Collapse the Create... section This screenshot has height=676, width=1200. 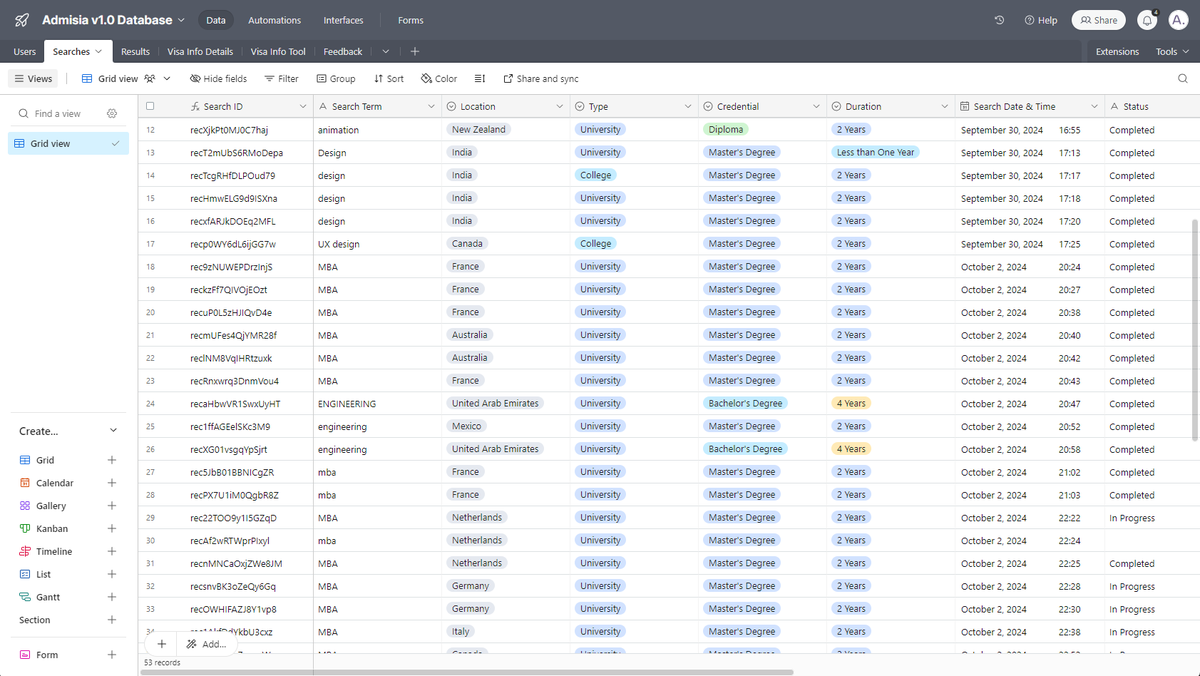[113, 431]
